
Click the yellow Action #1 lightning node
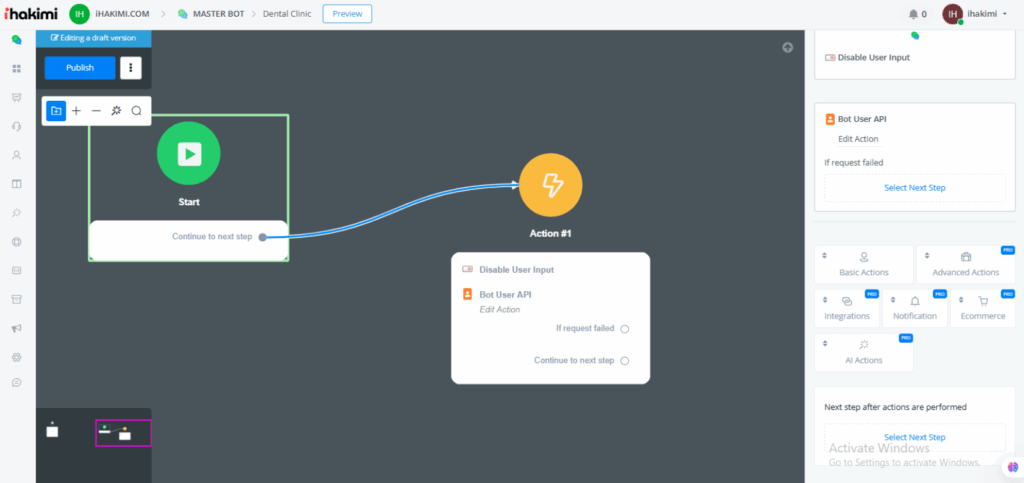pyautogui.click(x=550, y=185)
